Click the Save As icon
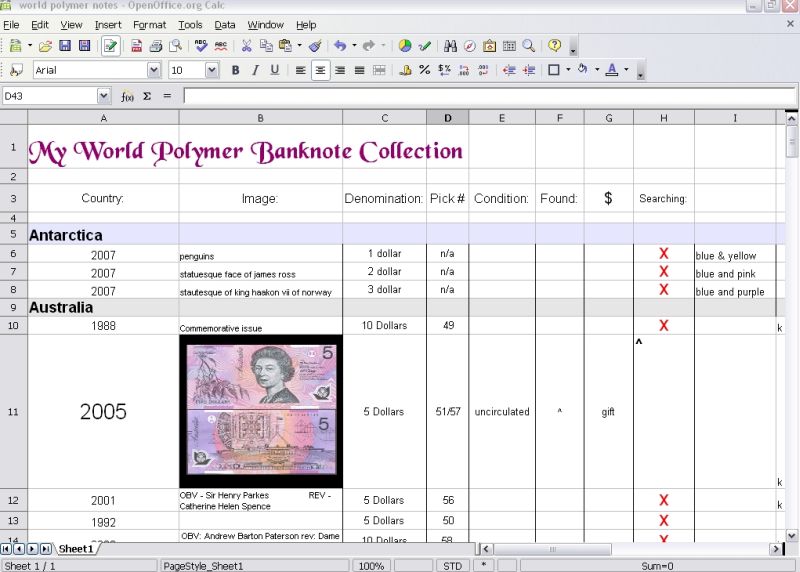Viewport: 800px width, 572px height. click(x=84, y=46)
